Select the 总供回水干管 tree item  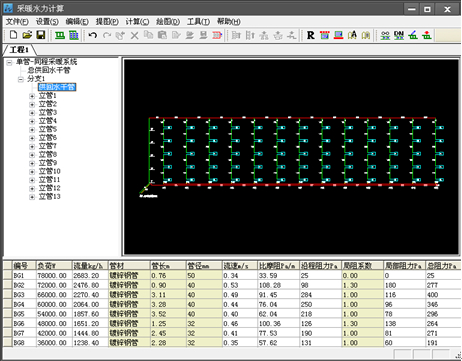49,70
